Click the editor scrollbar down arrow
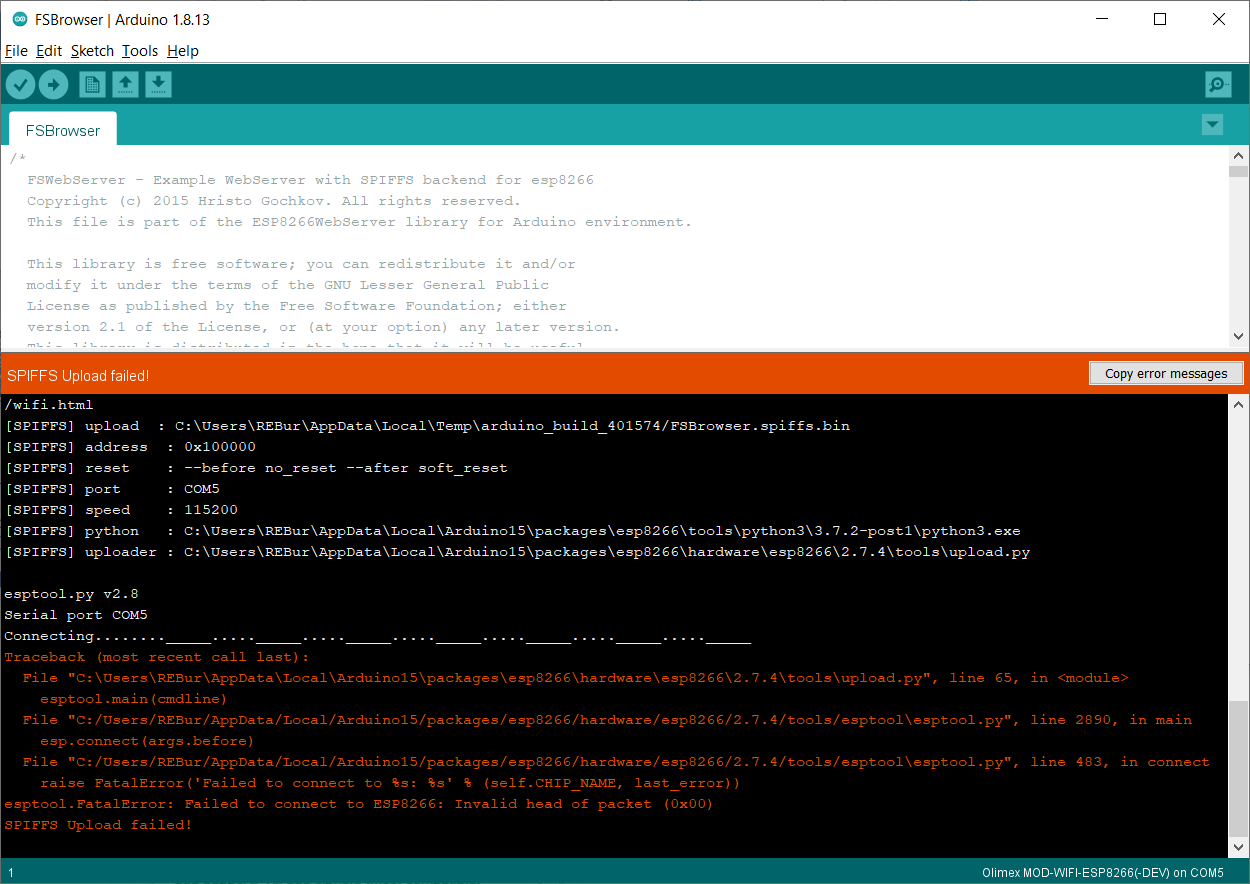Image resolution: width=1250 pixels, height=884 pixels. coord(1239,337)
